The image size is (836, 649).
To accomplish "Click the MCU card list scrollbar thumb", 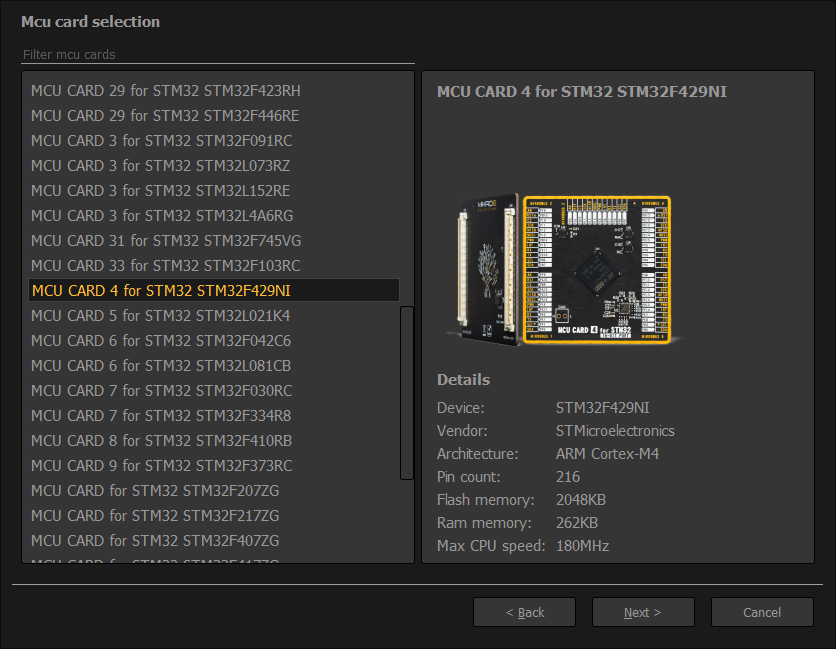I will point(406,392).
